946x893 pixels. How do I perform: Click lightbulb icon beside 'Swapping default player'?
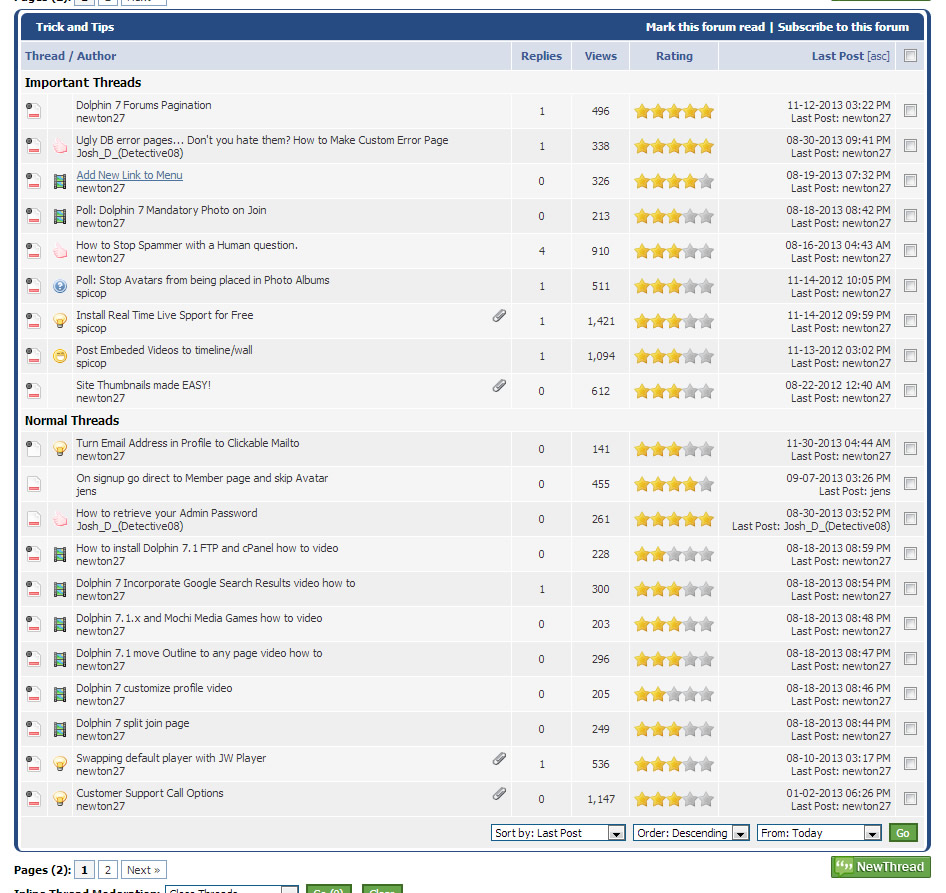click(x=60, y=764)
